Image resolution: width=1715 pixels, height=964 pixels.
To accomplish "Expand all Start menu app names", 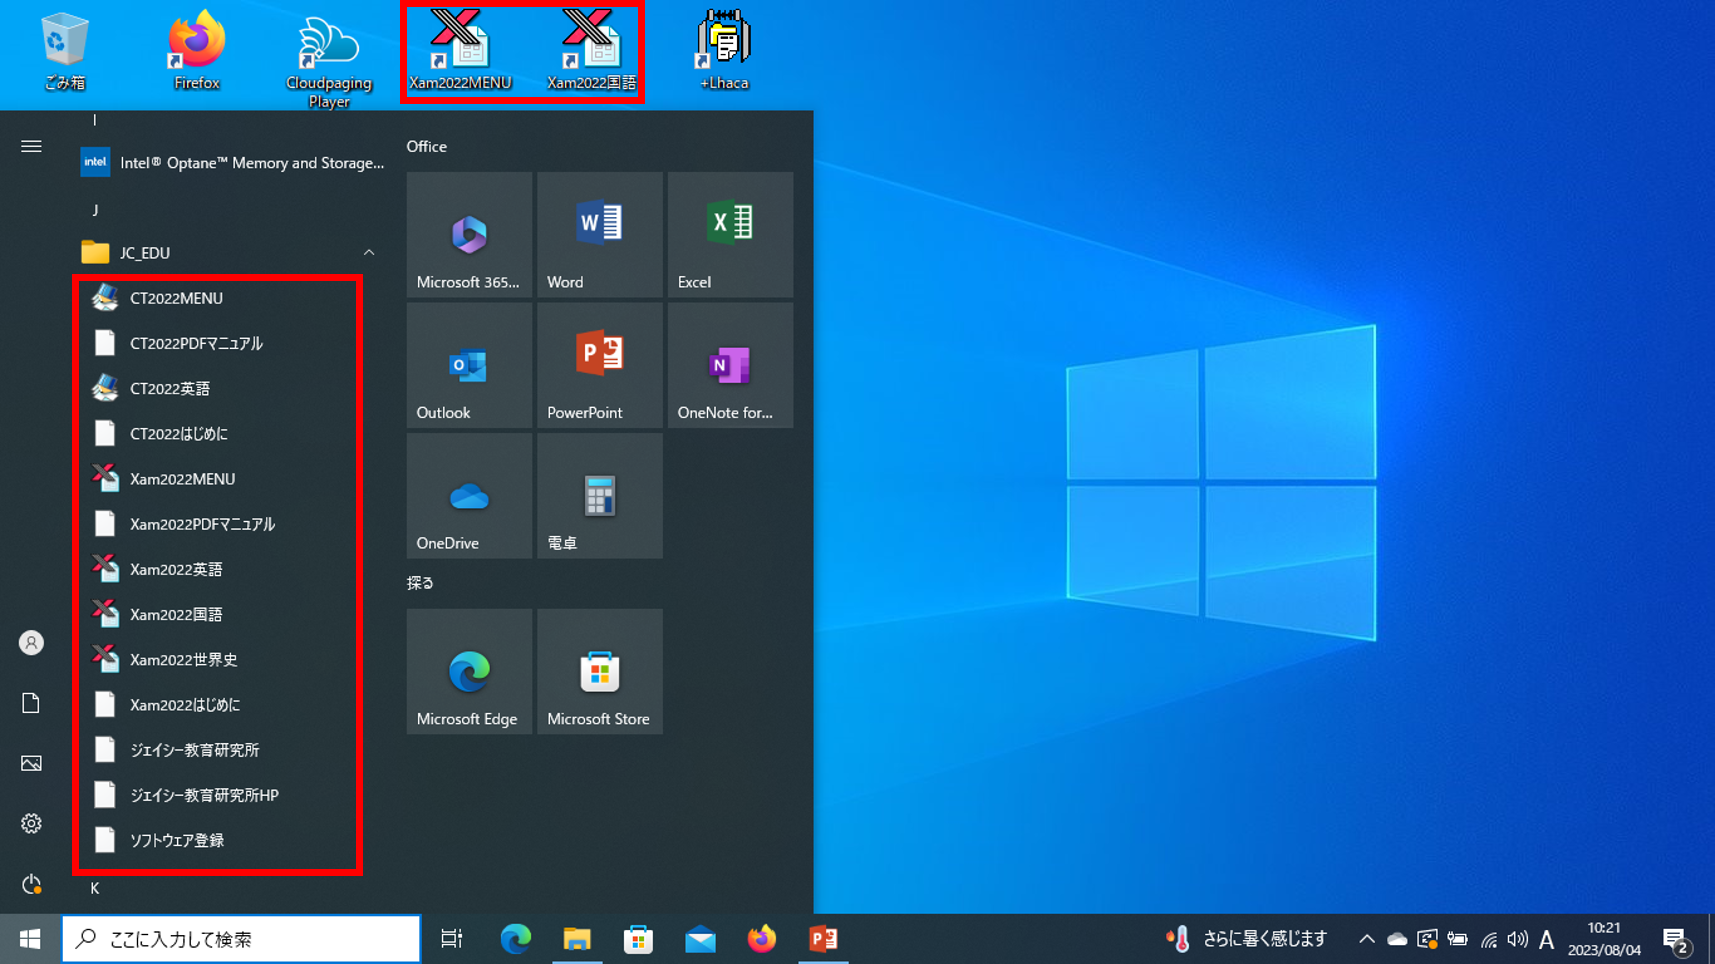I will [x=30, y=146].
